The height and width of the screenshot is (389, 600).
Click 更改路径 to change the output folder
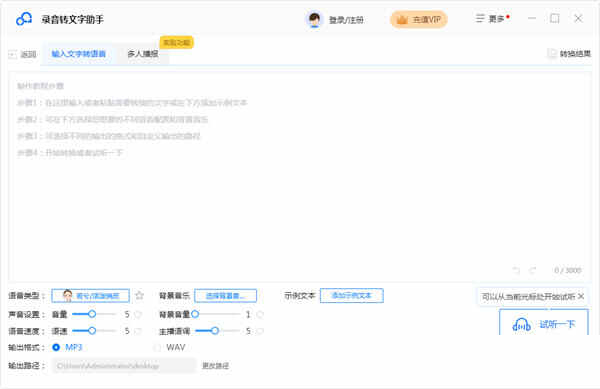pyautogui.click(x=215, y=366)
